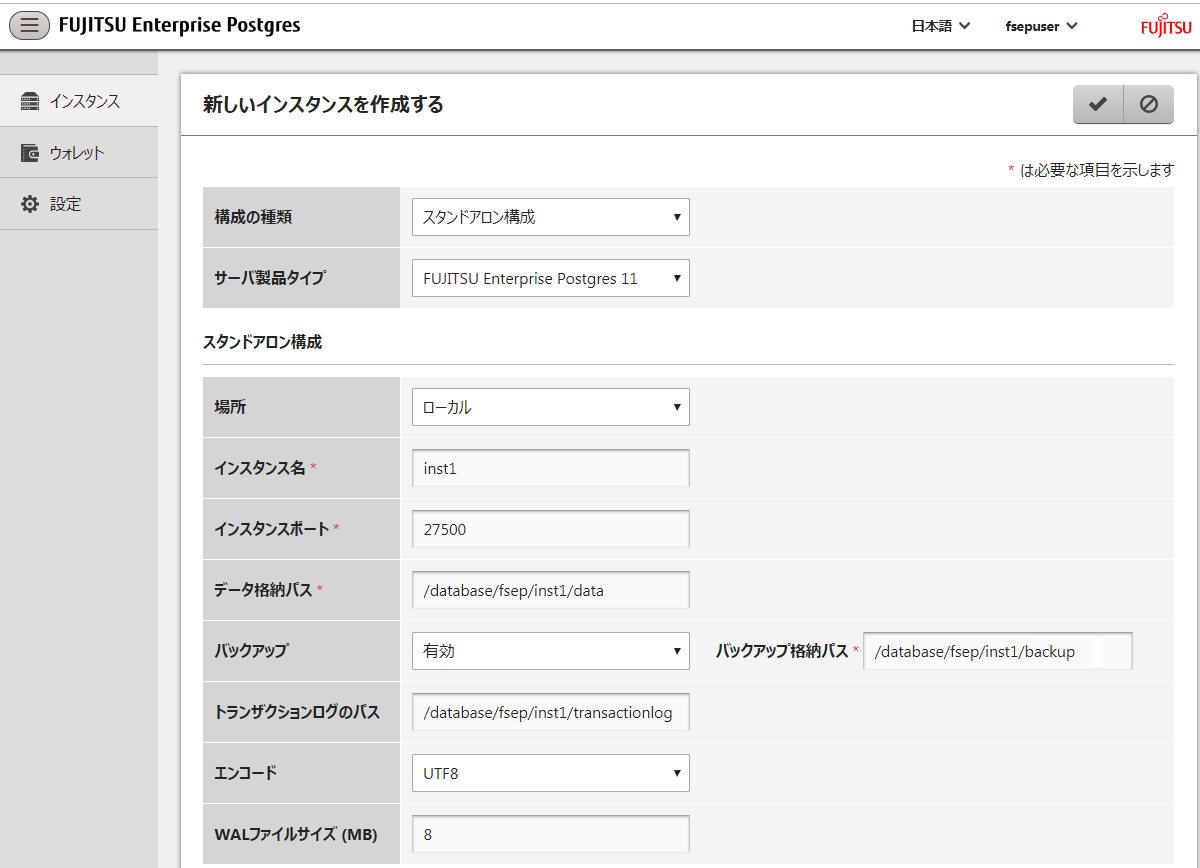Screen dimensions: 1200x868
Task: Click the スタンドアロン構成 section heading
Action: point(262,342)
